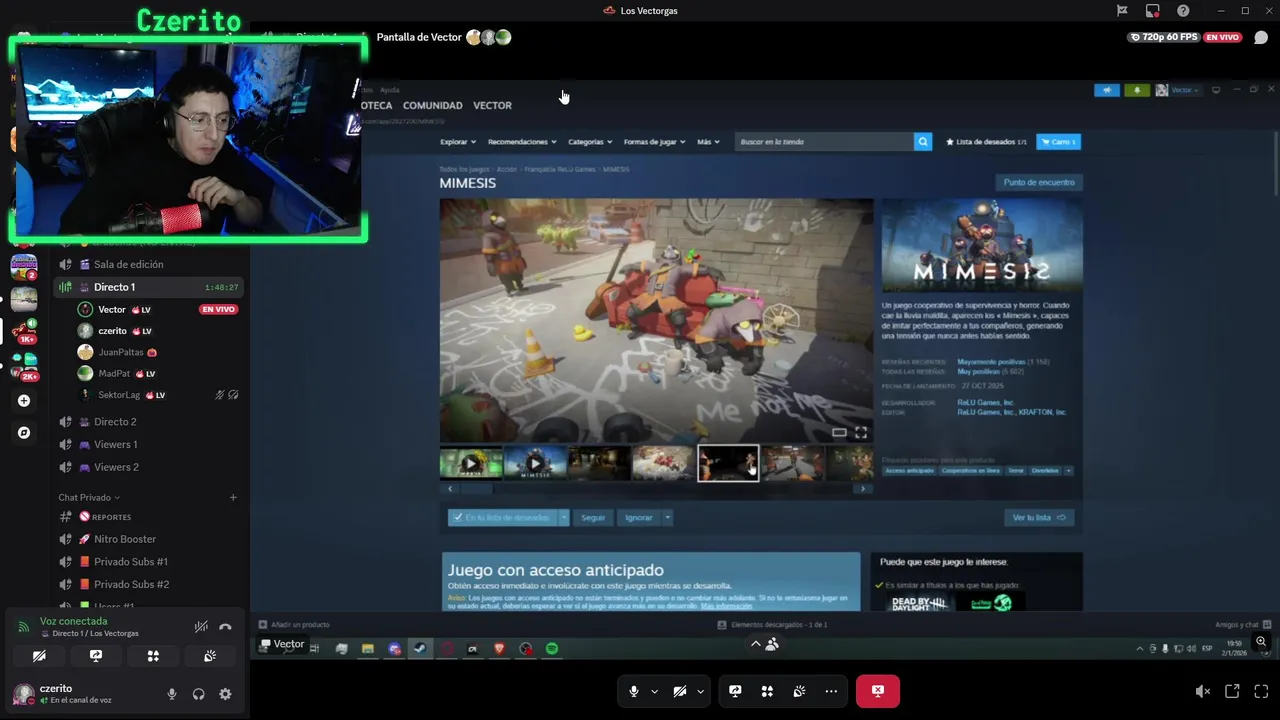Open more options ellipsis in control bar
The image size is (1280, 720).
coord(831,691)
